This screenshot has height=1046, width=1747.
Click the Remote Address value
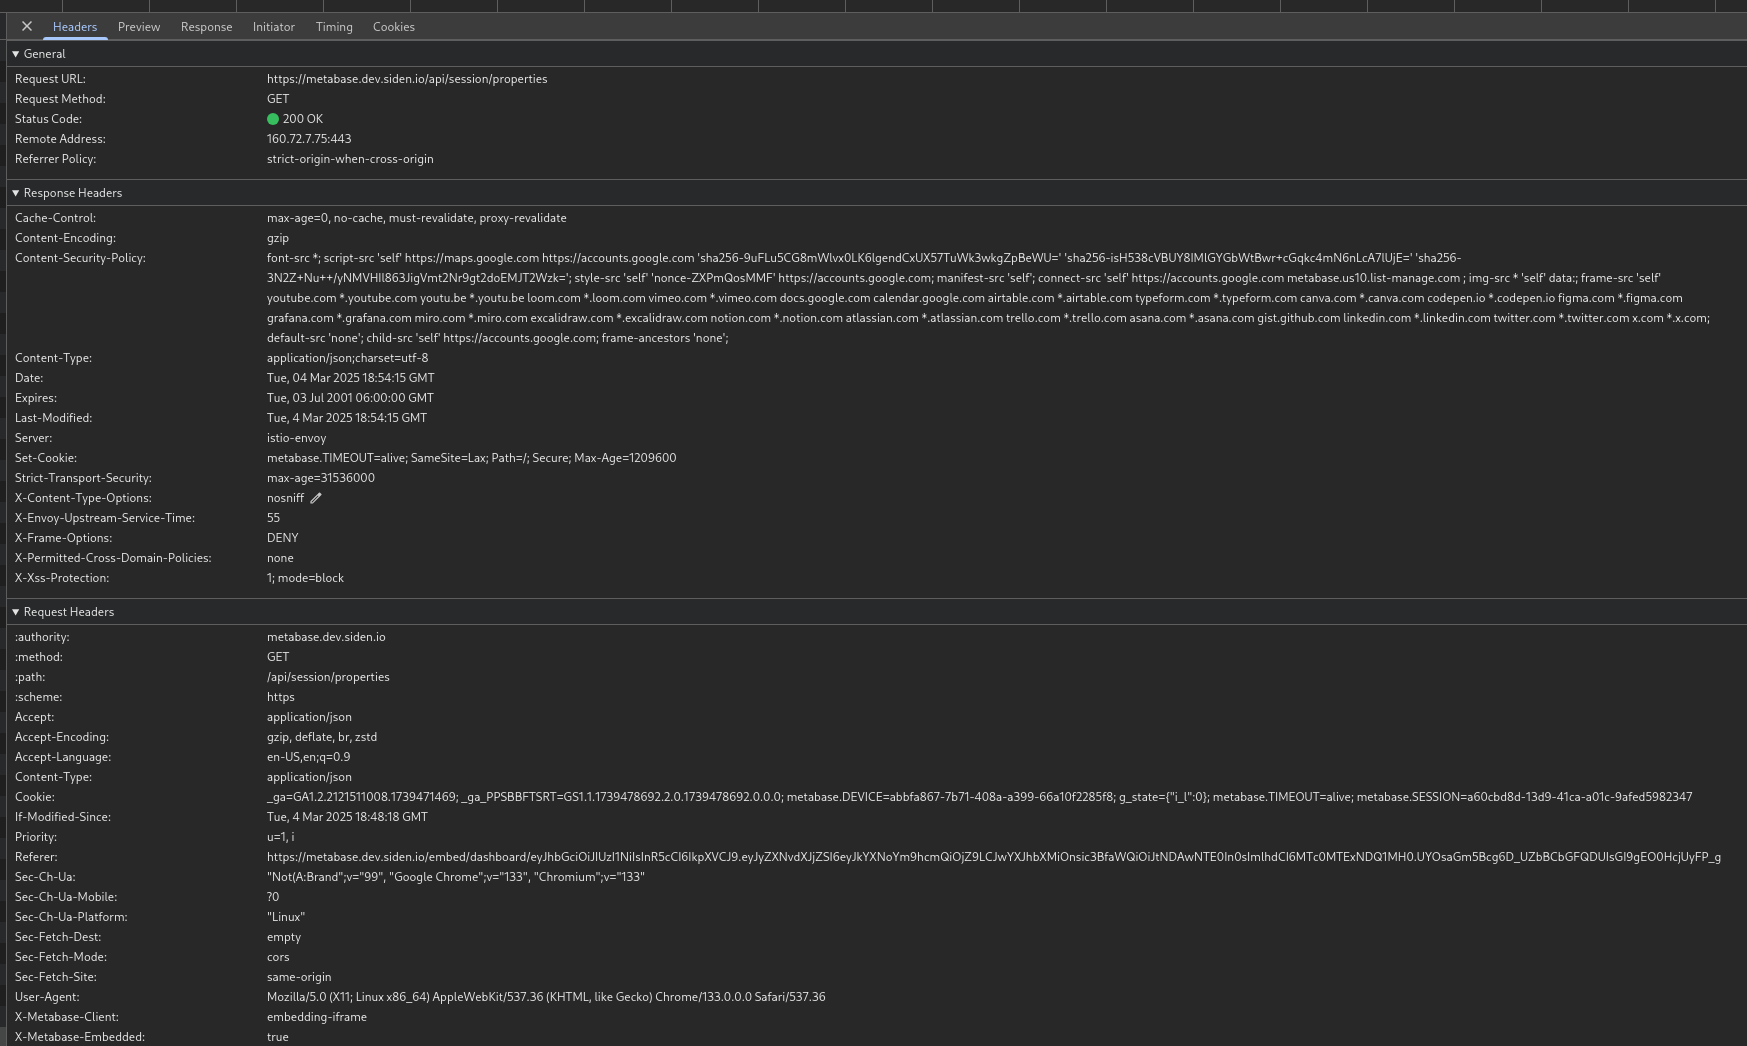coord(309,139)
